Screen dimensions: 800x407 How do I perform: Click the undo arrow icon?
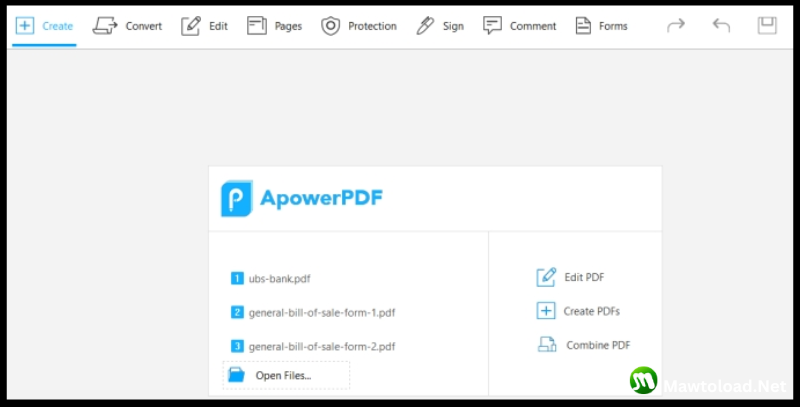(721, 25)
